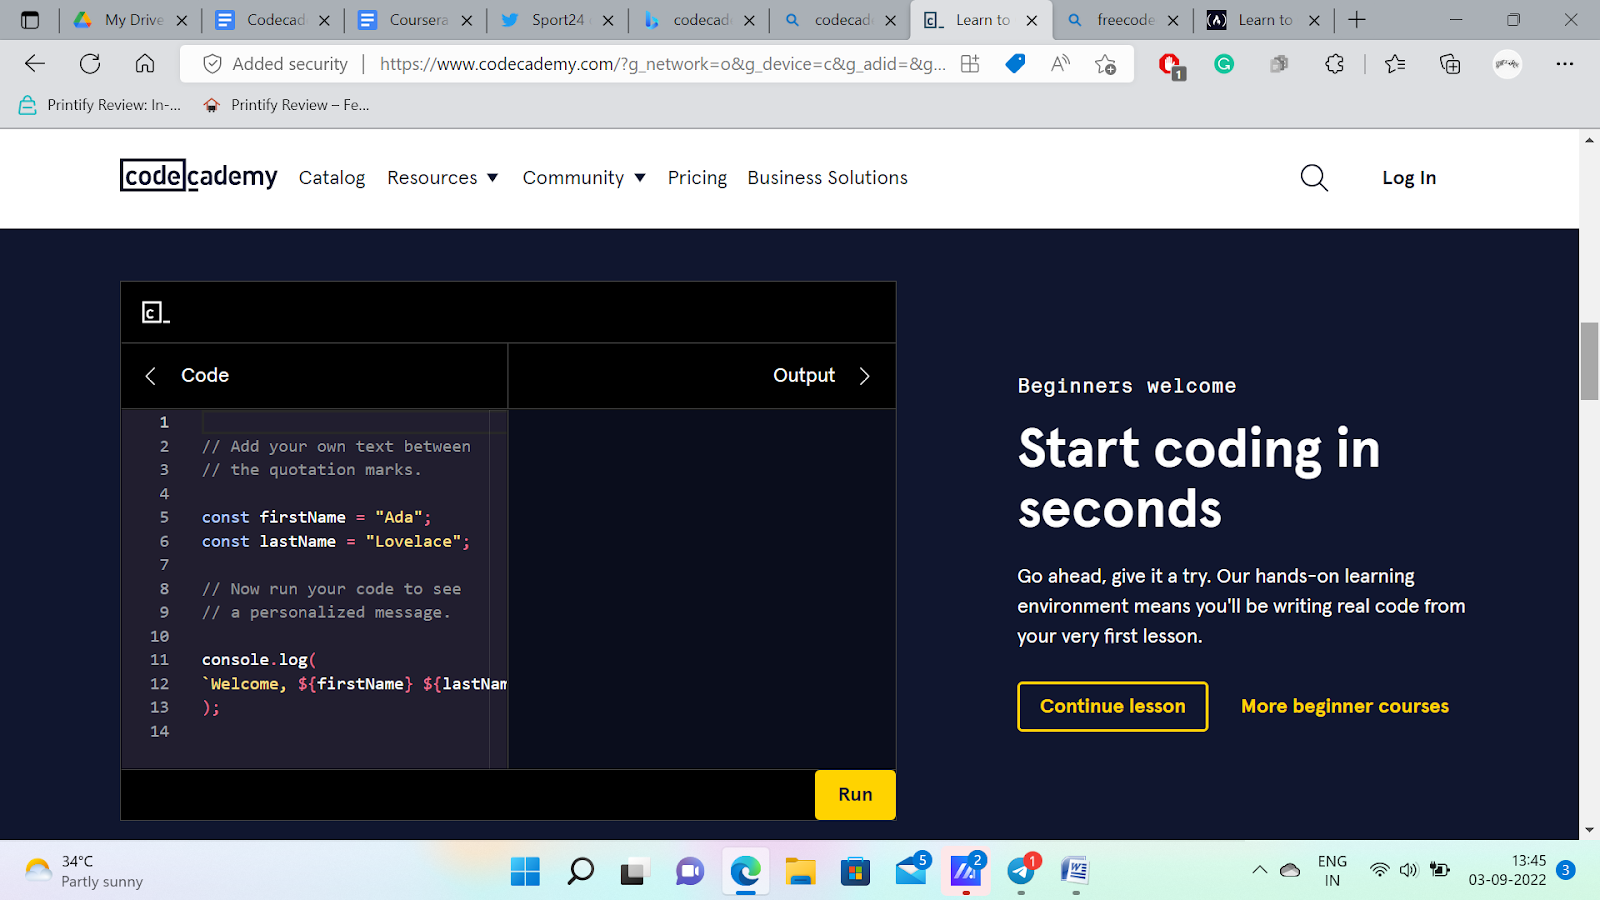
Task: Click the right chevron beside Output
Action: click(865, 376)
